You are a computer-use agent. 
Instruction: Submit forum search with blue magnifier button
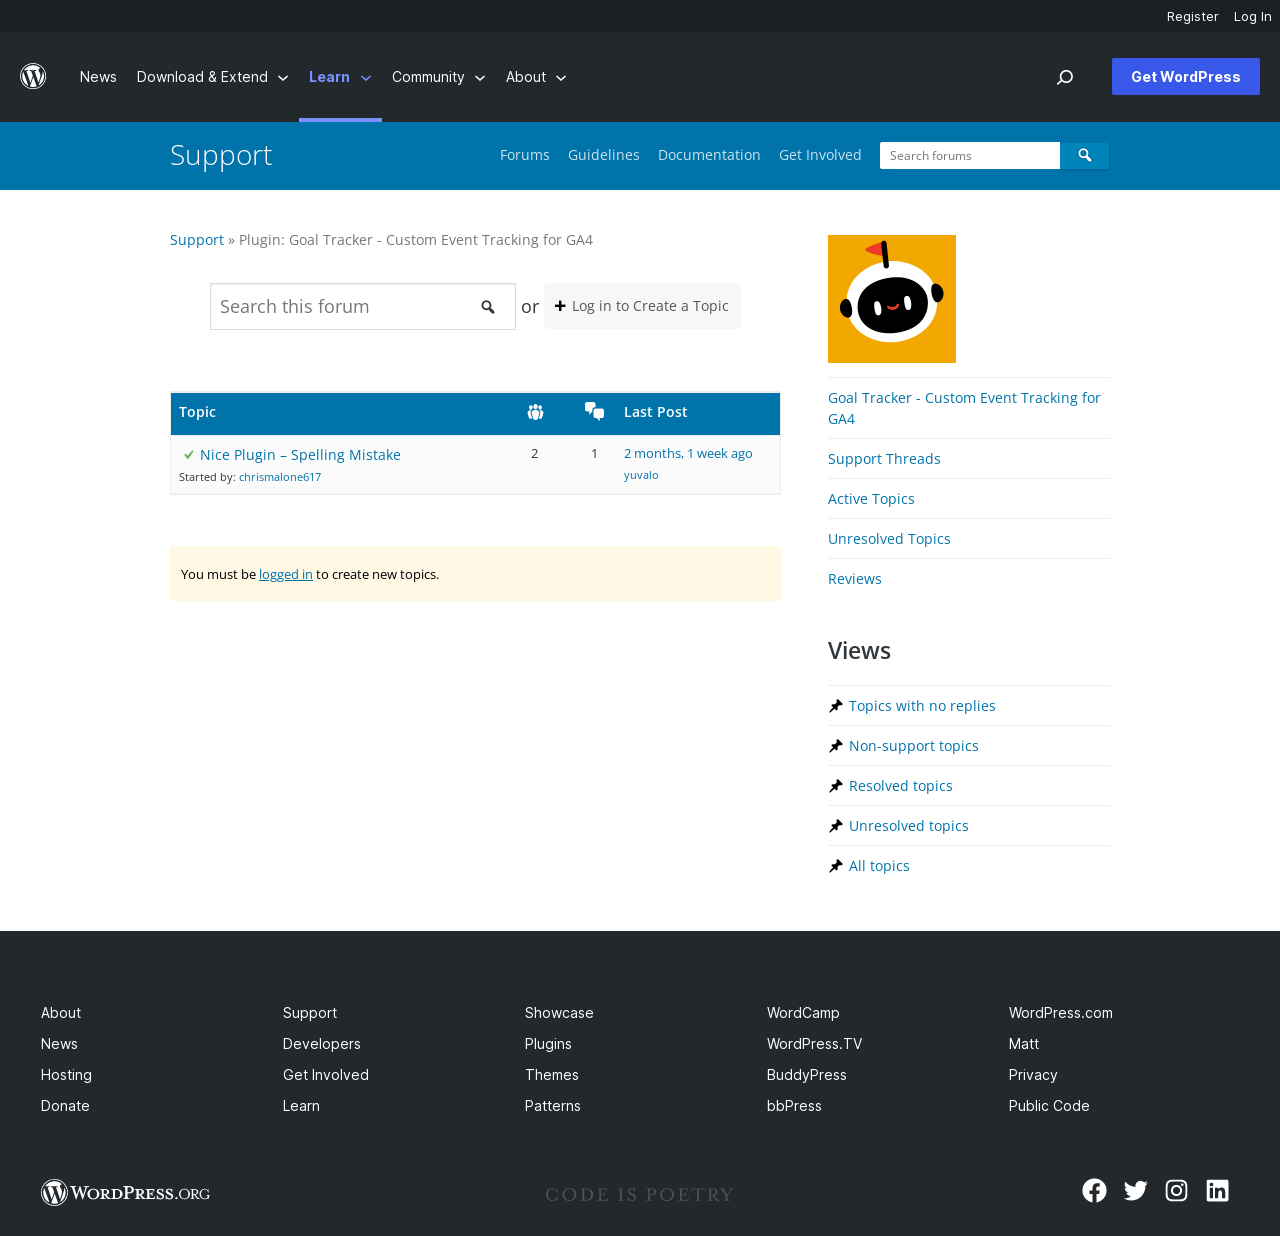[x=1085, y=155]
